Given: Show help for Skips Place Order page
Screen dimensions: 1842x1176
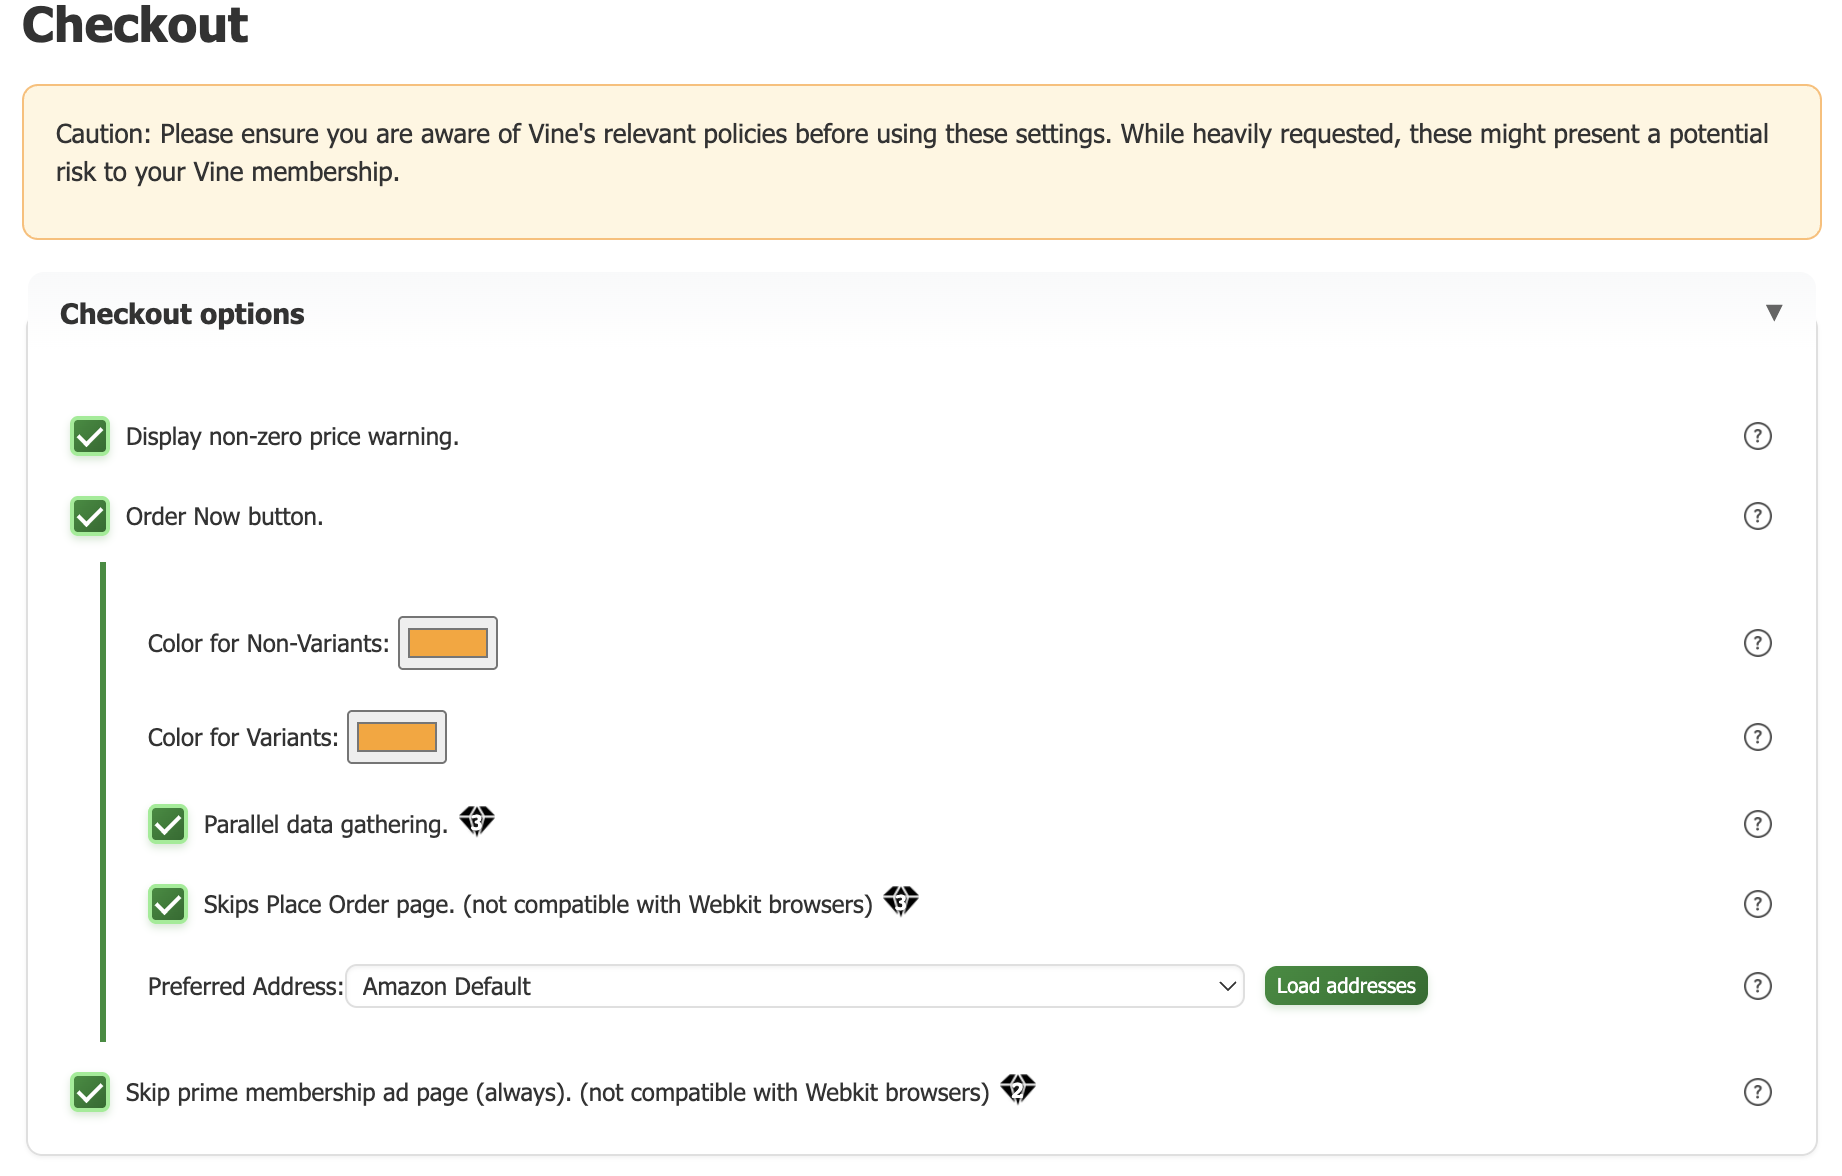Looking at the screenshot, I should [1757, 904].
